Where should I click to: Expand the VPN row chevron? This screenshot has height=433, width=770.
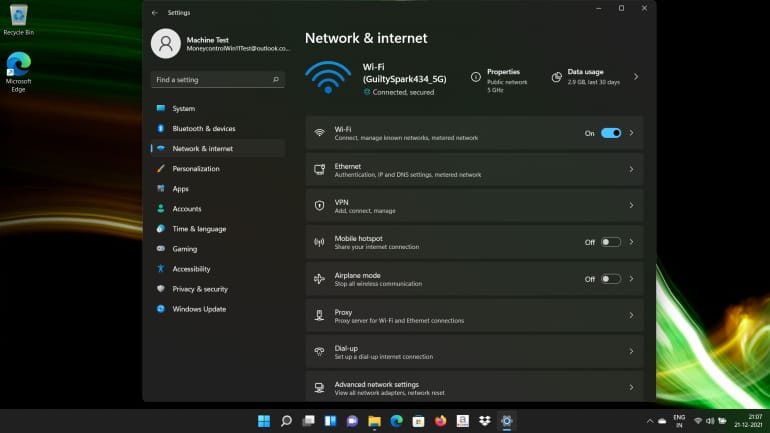pos(631,206)
